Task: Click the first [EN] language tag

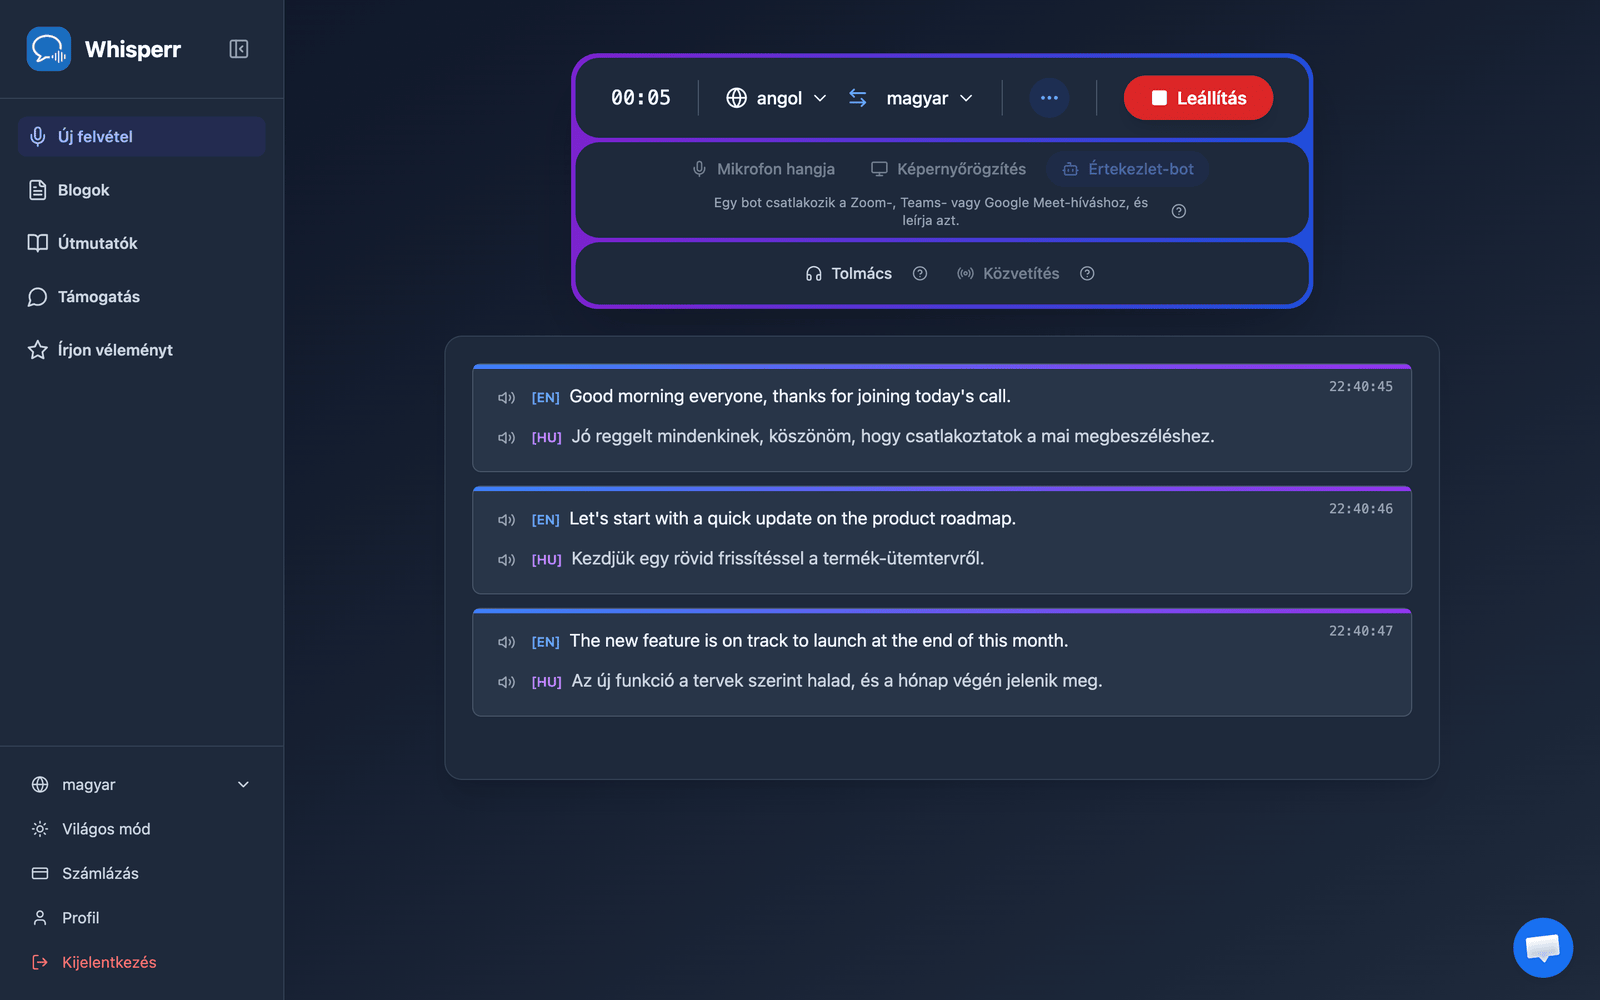Action: [x=545, y=398]
